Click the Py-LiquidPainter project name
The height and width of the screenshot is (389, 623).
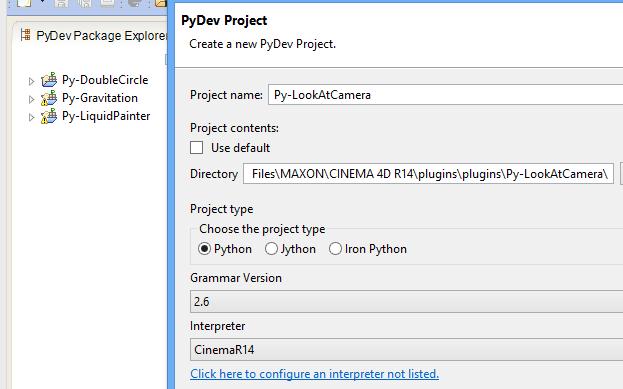(x=106, y=116)
